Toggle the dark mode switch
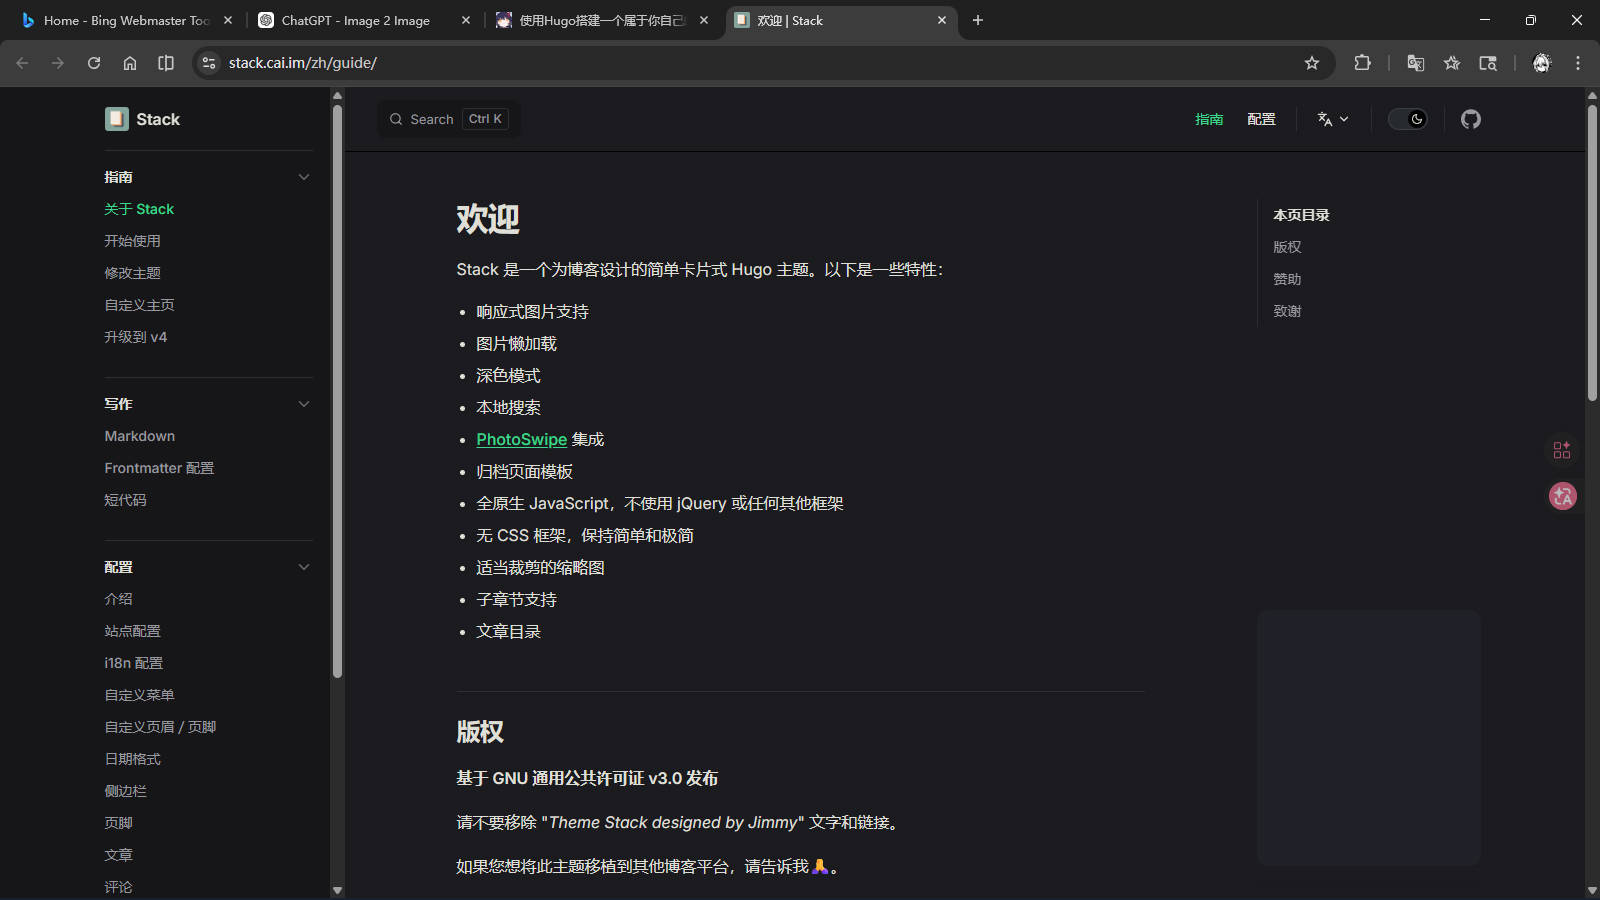The width and height of the screenshot is (1600, 900). (1407, 119)
